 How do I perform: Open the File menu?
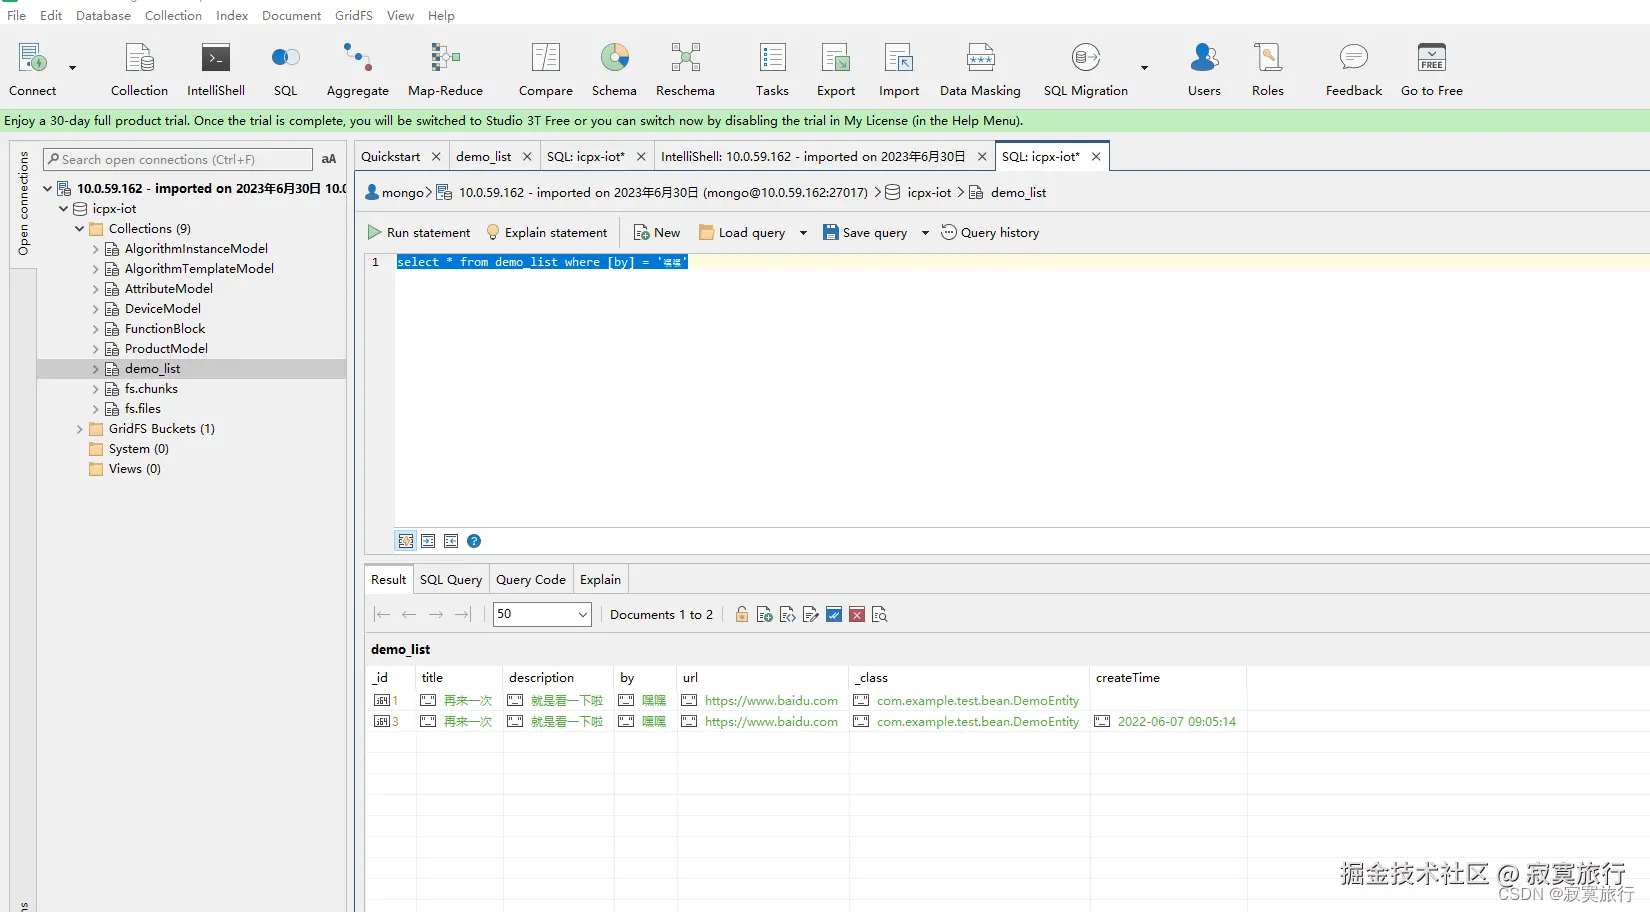16,15
